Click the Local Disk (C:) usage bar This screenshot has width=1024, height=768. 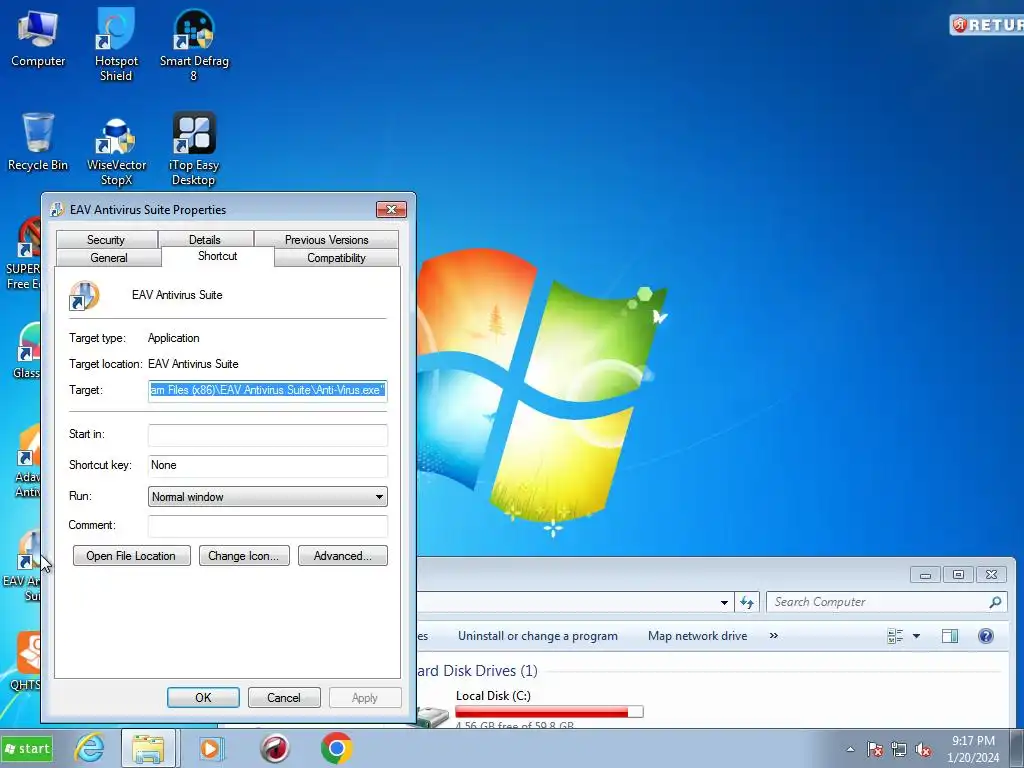549,712
